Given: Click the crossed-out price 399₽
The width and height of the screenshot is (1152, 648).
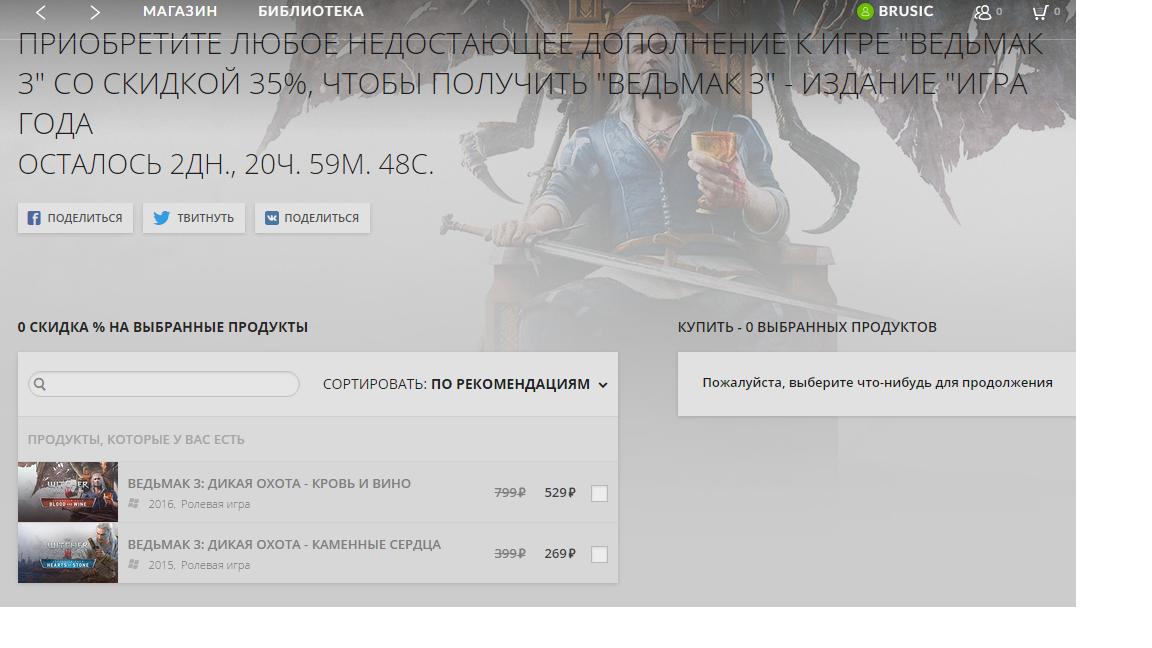Looking at the screenshot, I should pos(510,553).
